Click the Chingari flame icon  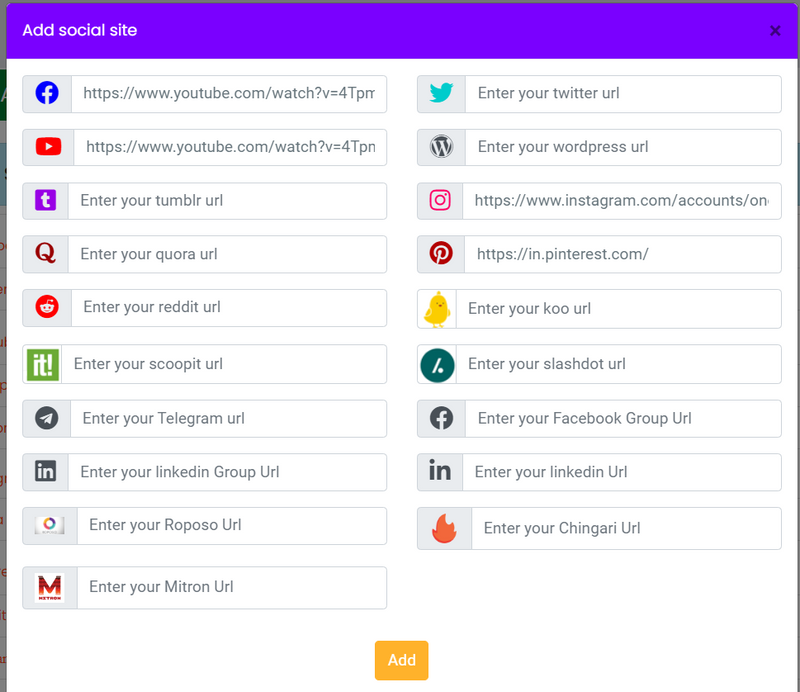[x=444, y=528]
